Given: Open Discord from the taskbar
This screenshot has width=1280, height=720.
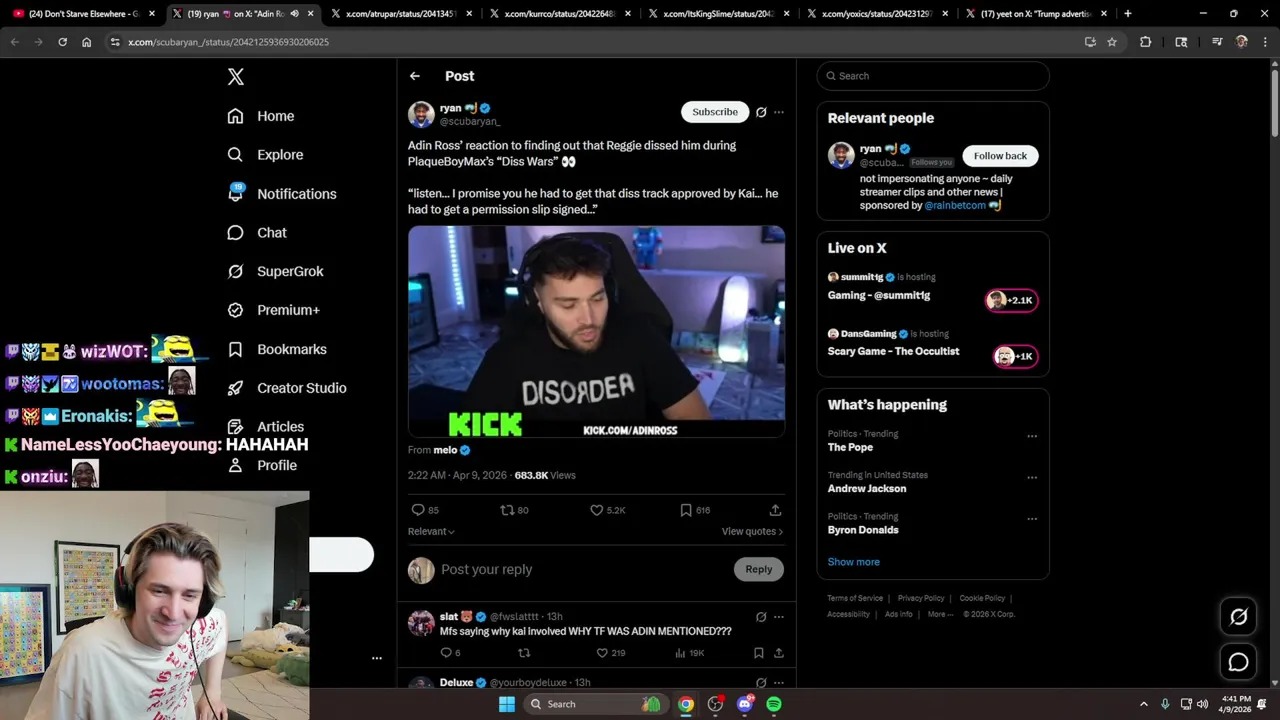Looking at the screenshot, I should 744,704.
